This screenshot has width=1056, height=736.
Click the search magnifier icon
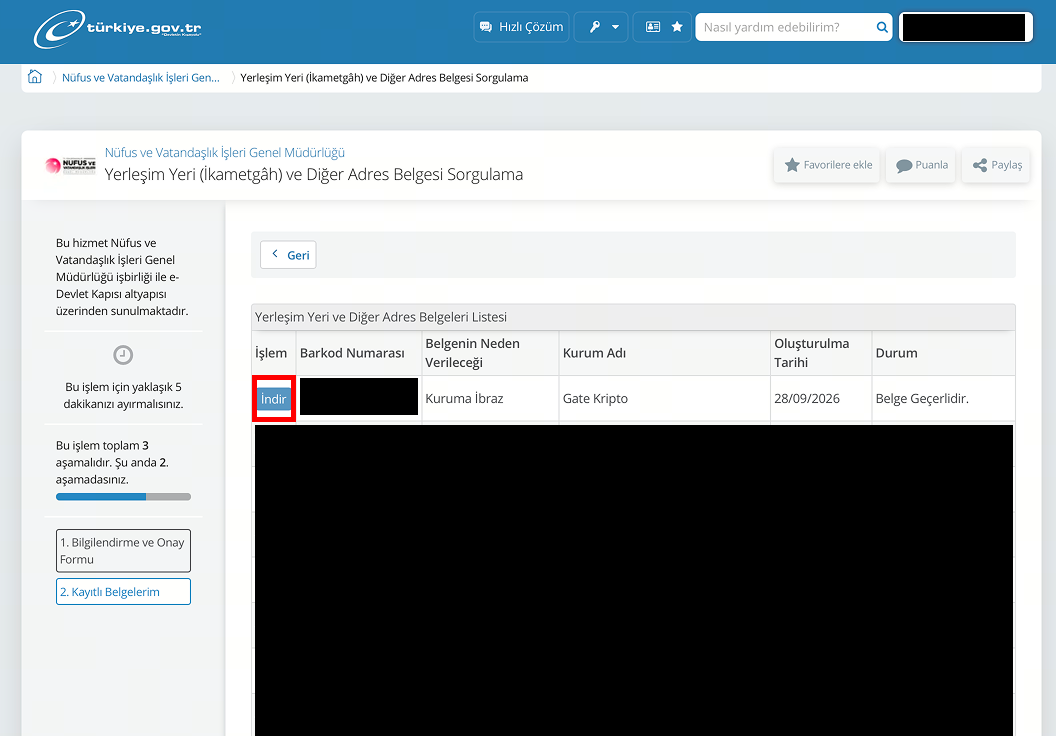(x=882, y=27)
